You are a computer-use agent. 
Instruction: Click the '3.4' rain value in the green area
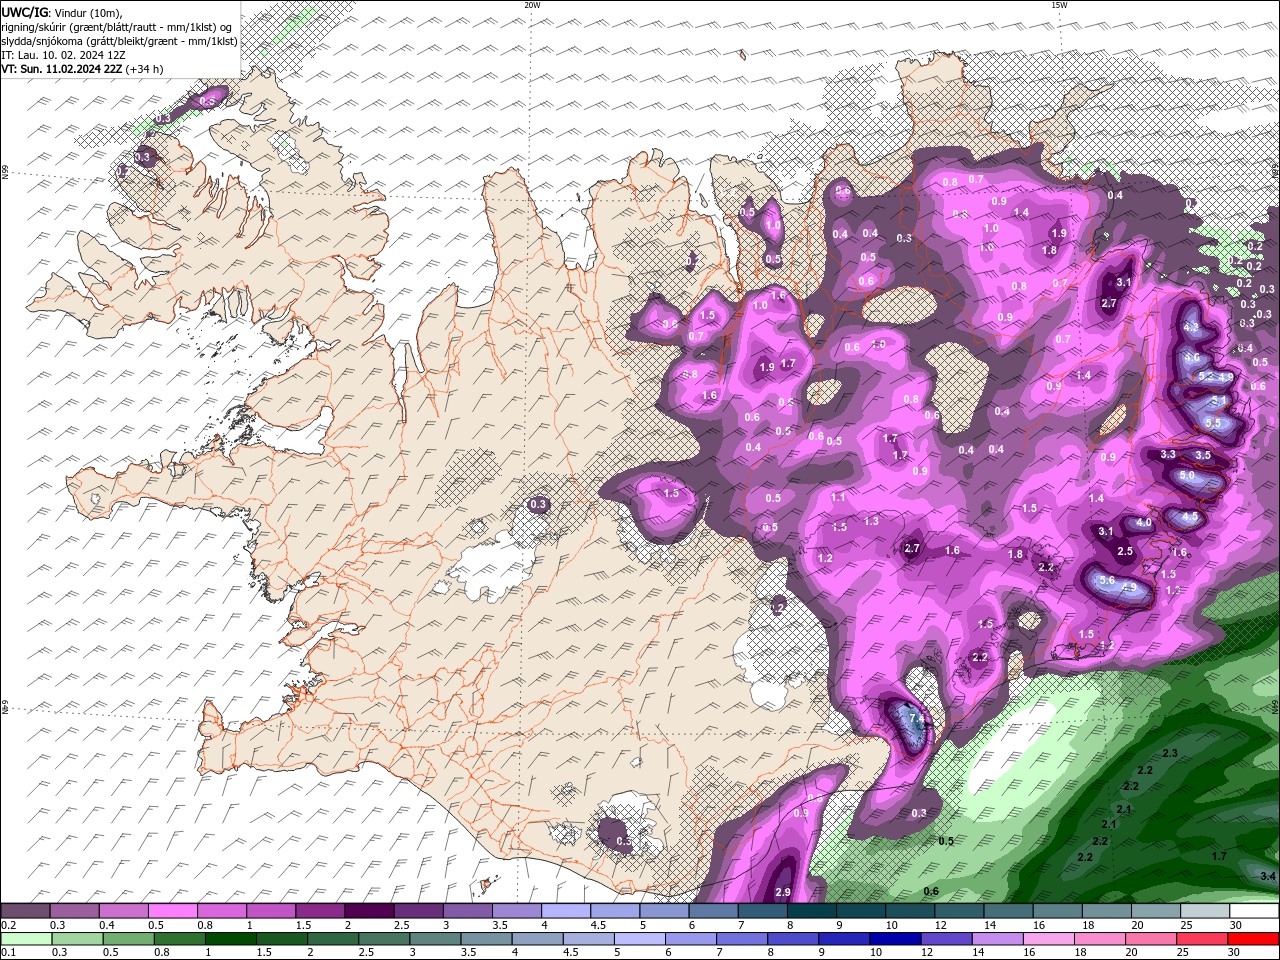[x=1268, y=876]
